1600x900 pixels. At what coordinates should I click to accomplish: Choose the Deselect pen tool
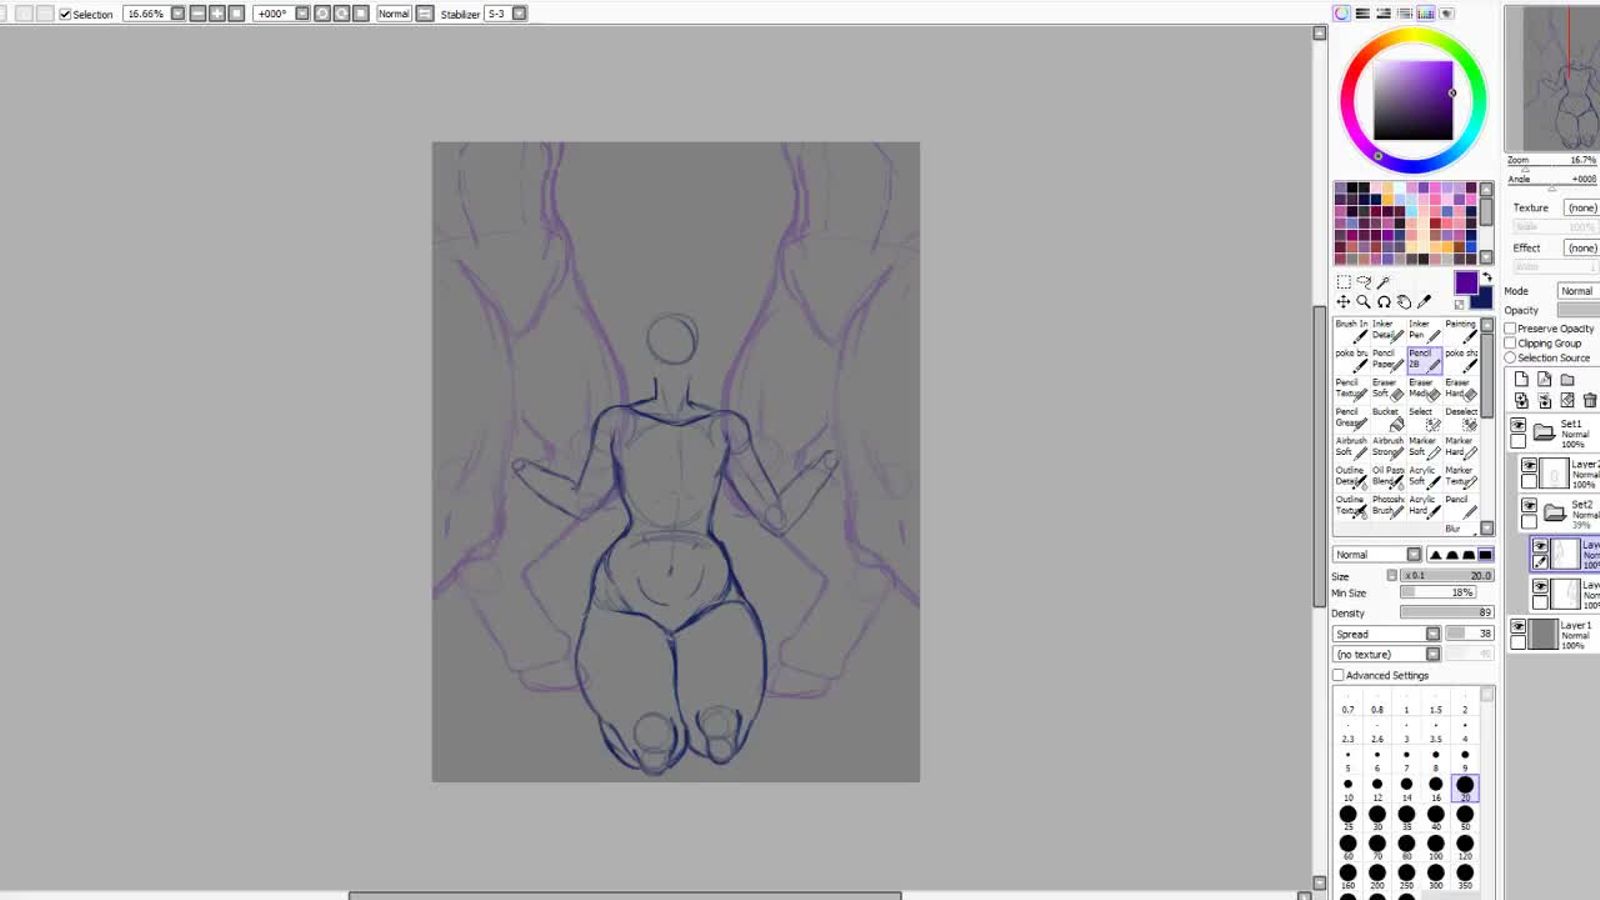tap(1461, 418)
